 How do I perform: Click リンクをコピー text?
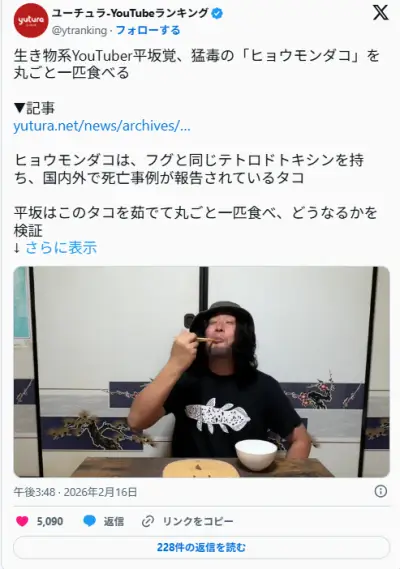point(198,521)
